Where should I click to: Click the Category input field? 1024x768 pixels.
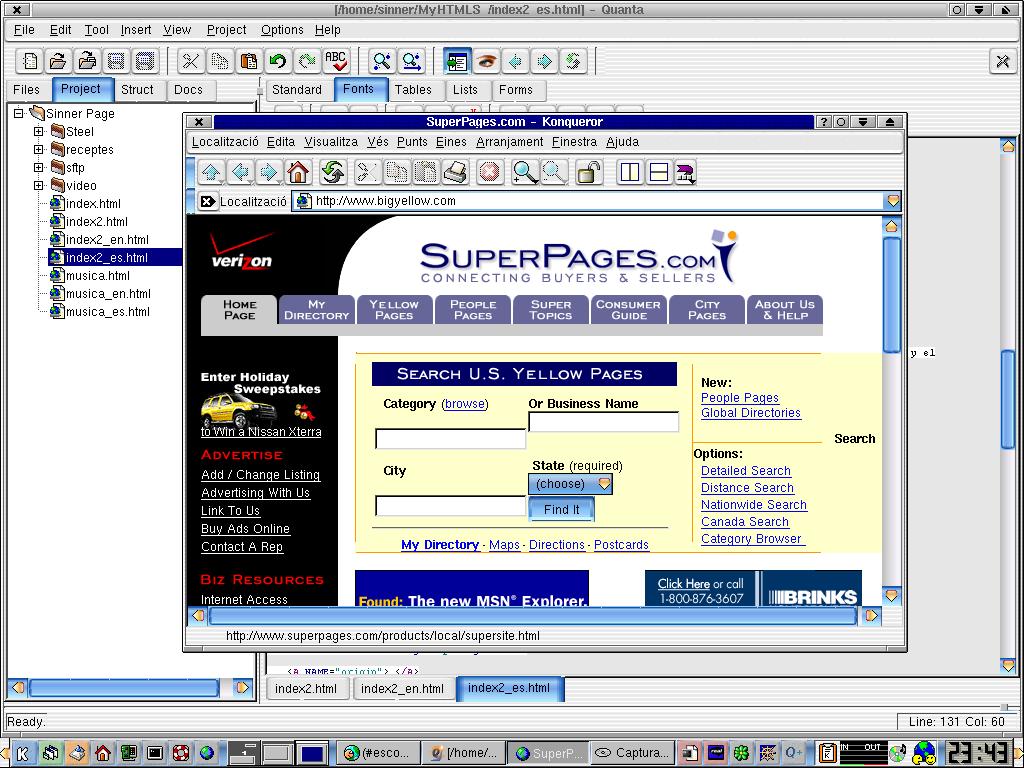451,439
